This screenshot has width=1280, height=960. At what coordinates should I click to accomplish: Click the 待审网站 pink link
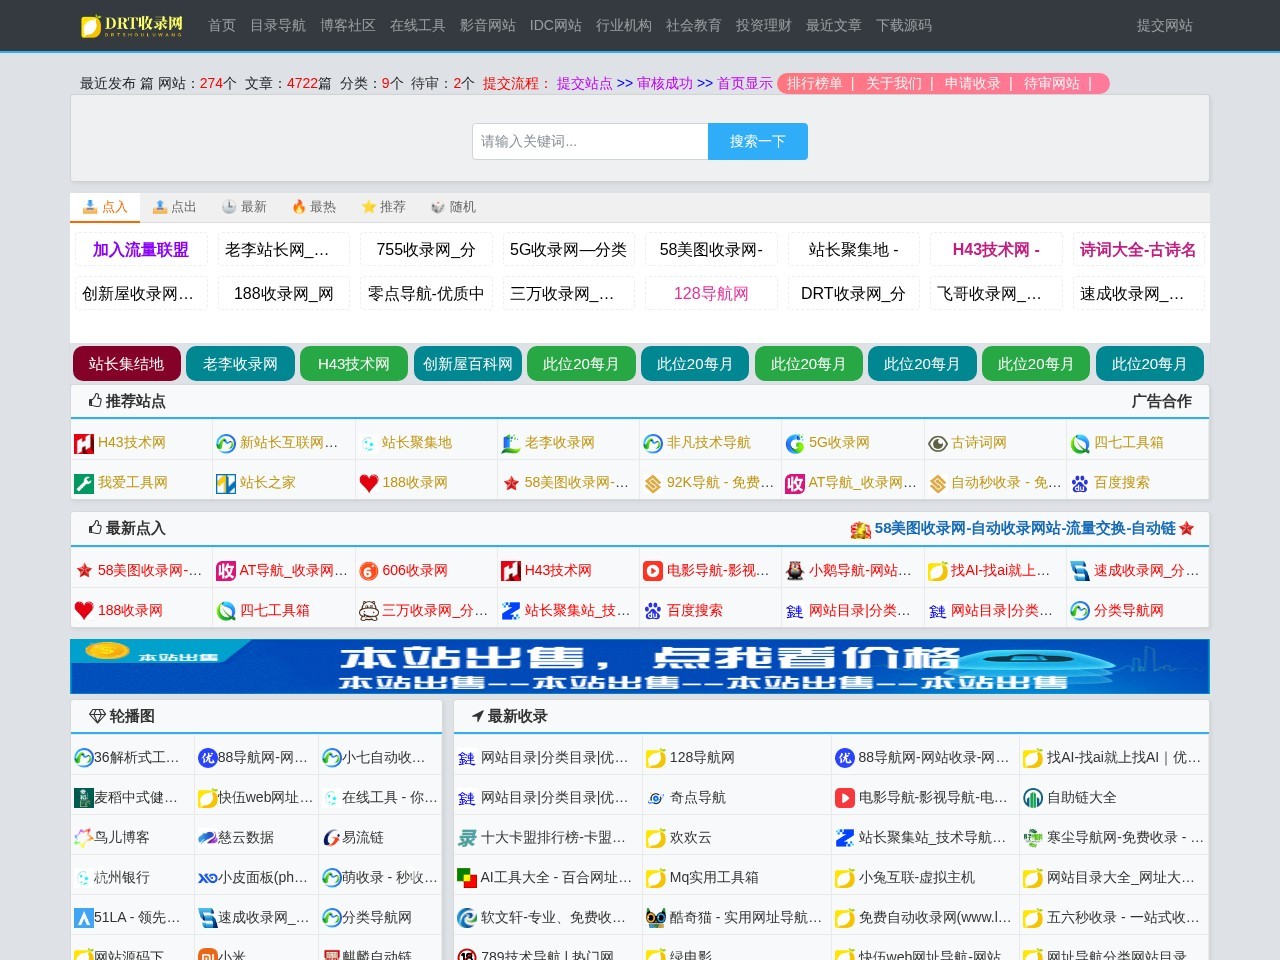pyautogui.click(x=1052, y=83)
